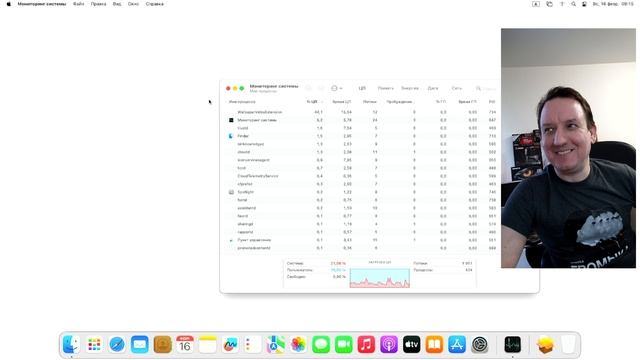Viewport: 640px width, 360px height.
Task: Open the Справка menu
Action: pos(155,4)
